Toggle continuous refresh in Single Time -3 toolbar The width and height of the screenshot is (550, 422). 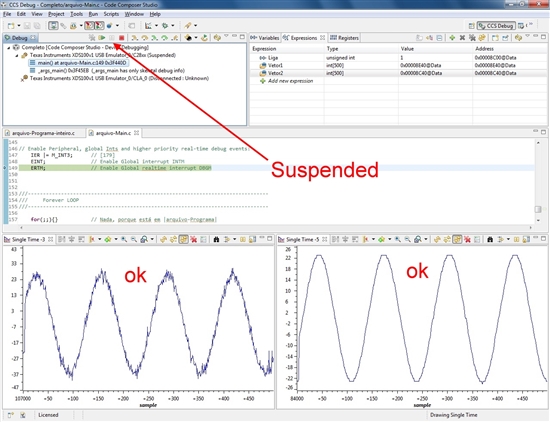click(x=183, y=240)
